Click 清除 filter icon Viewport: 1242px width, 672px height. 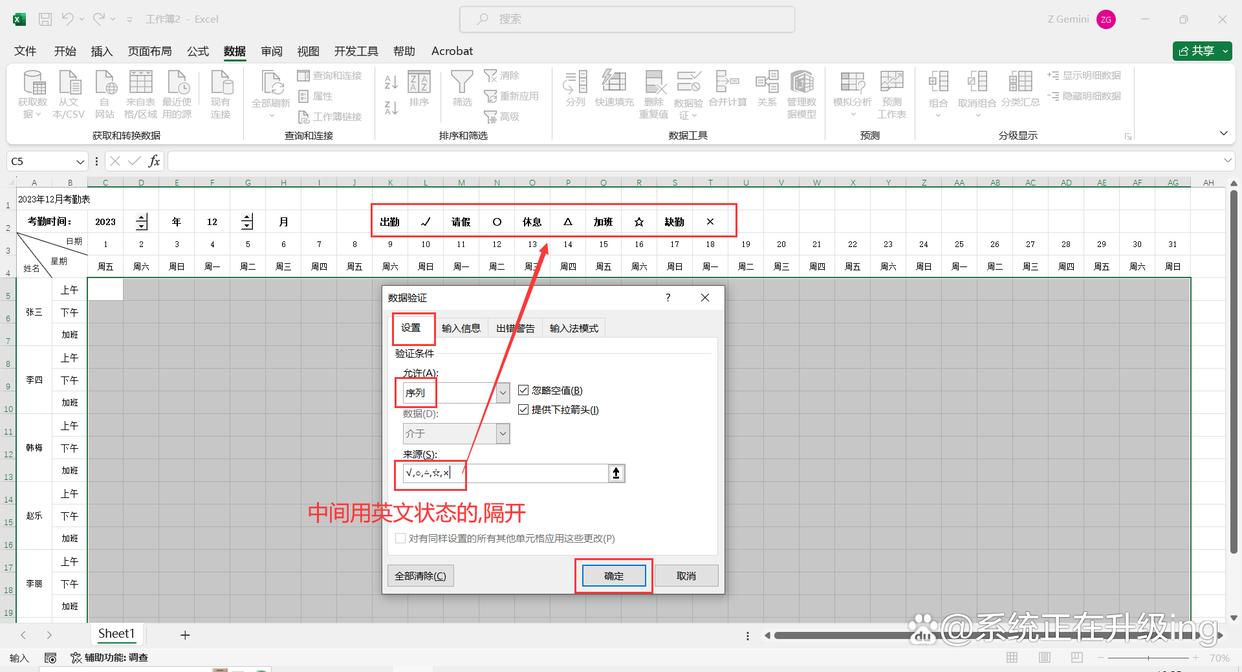point(502,76)
